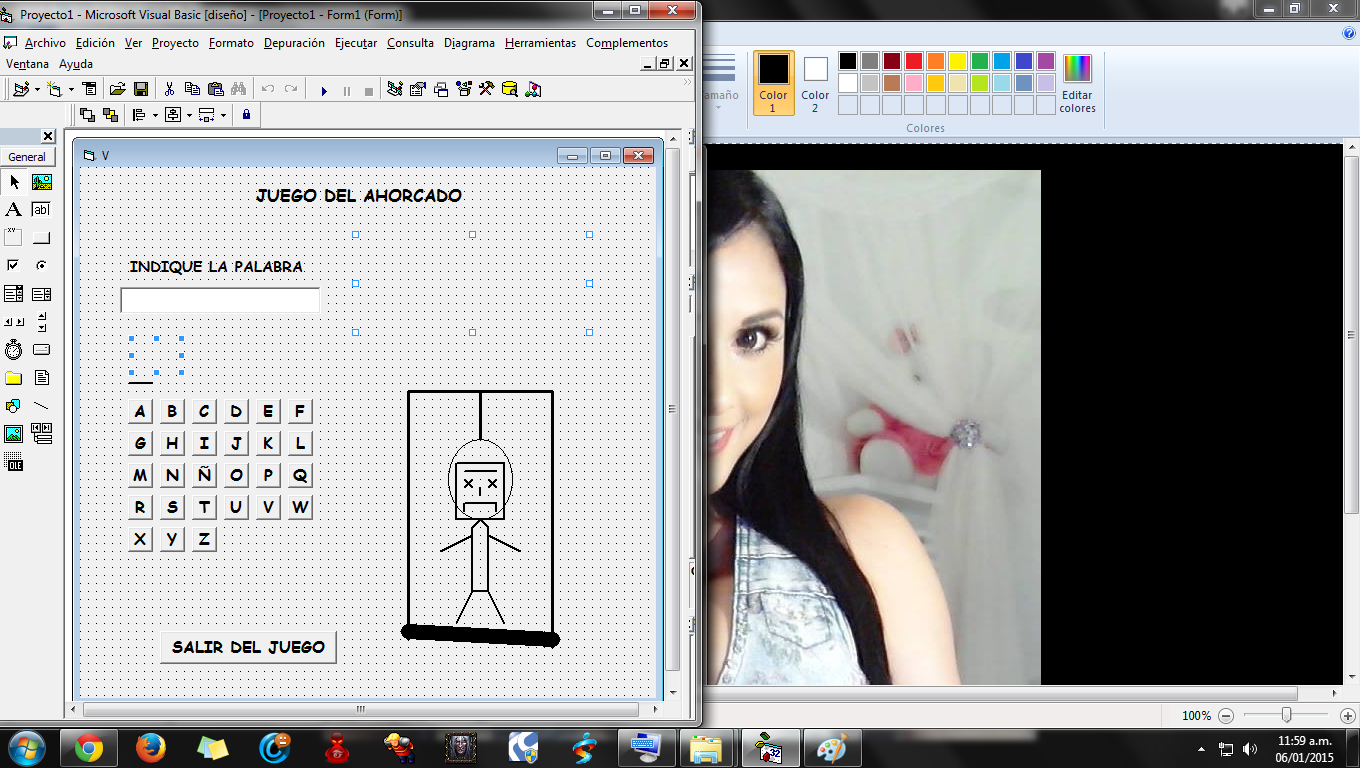Open Editar colores in Paint
This screenshot has width=1360, height=768.
tap(1077, 84)
